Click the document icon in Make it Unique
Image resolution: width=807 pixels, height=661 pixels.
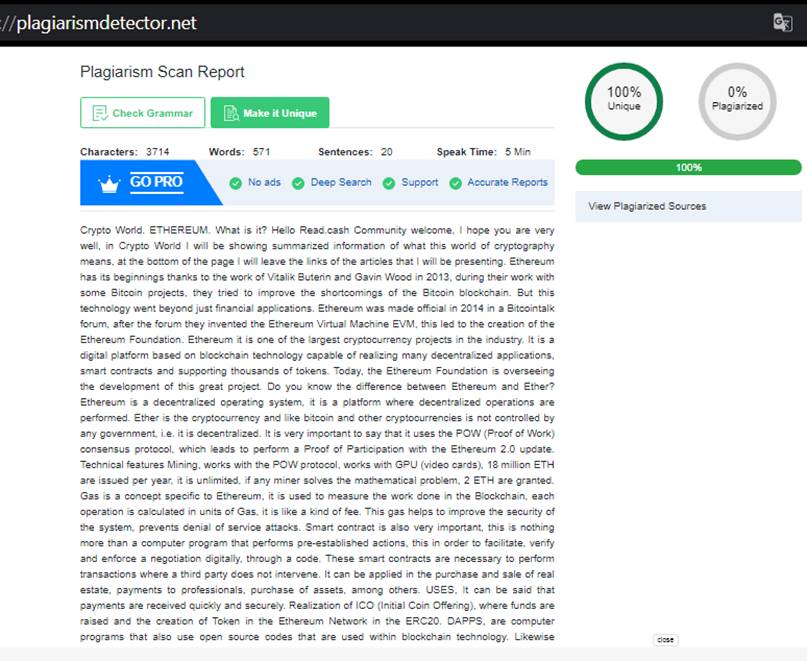pyautogui.click(x=231, y=113)
